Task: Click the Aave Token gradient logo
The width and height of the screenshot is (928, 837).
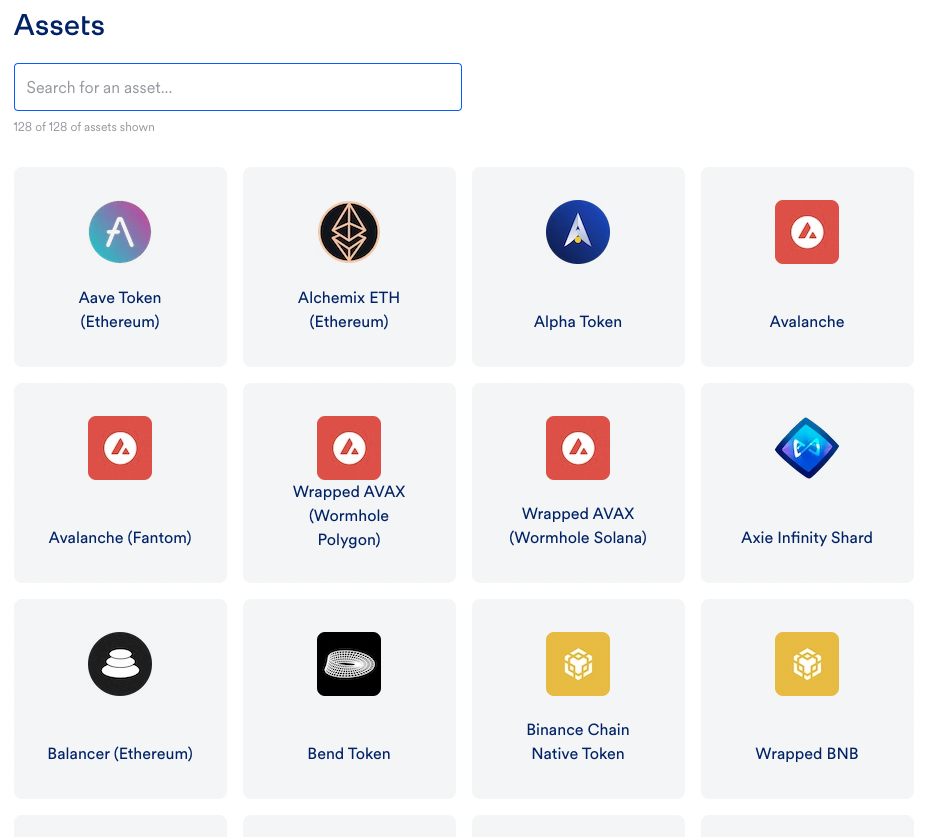Action: coord(120,232)
